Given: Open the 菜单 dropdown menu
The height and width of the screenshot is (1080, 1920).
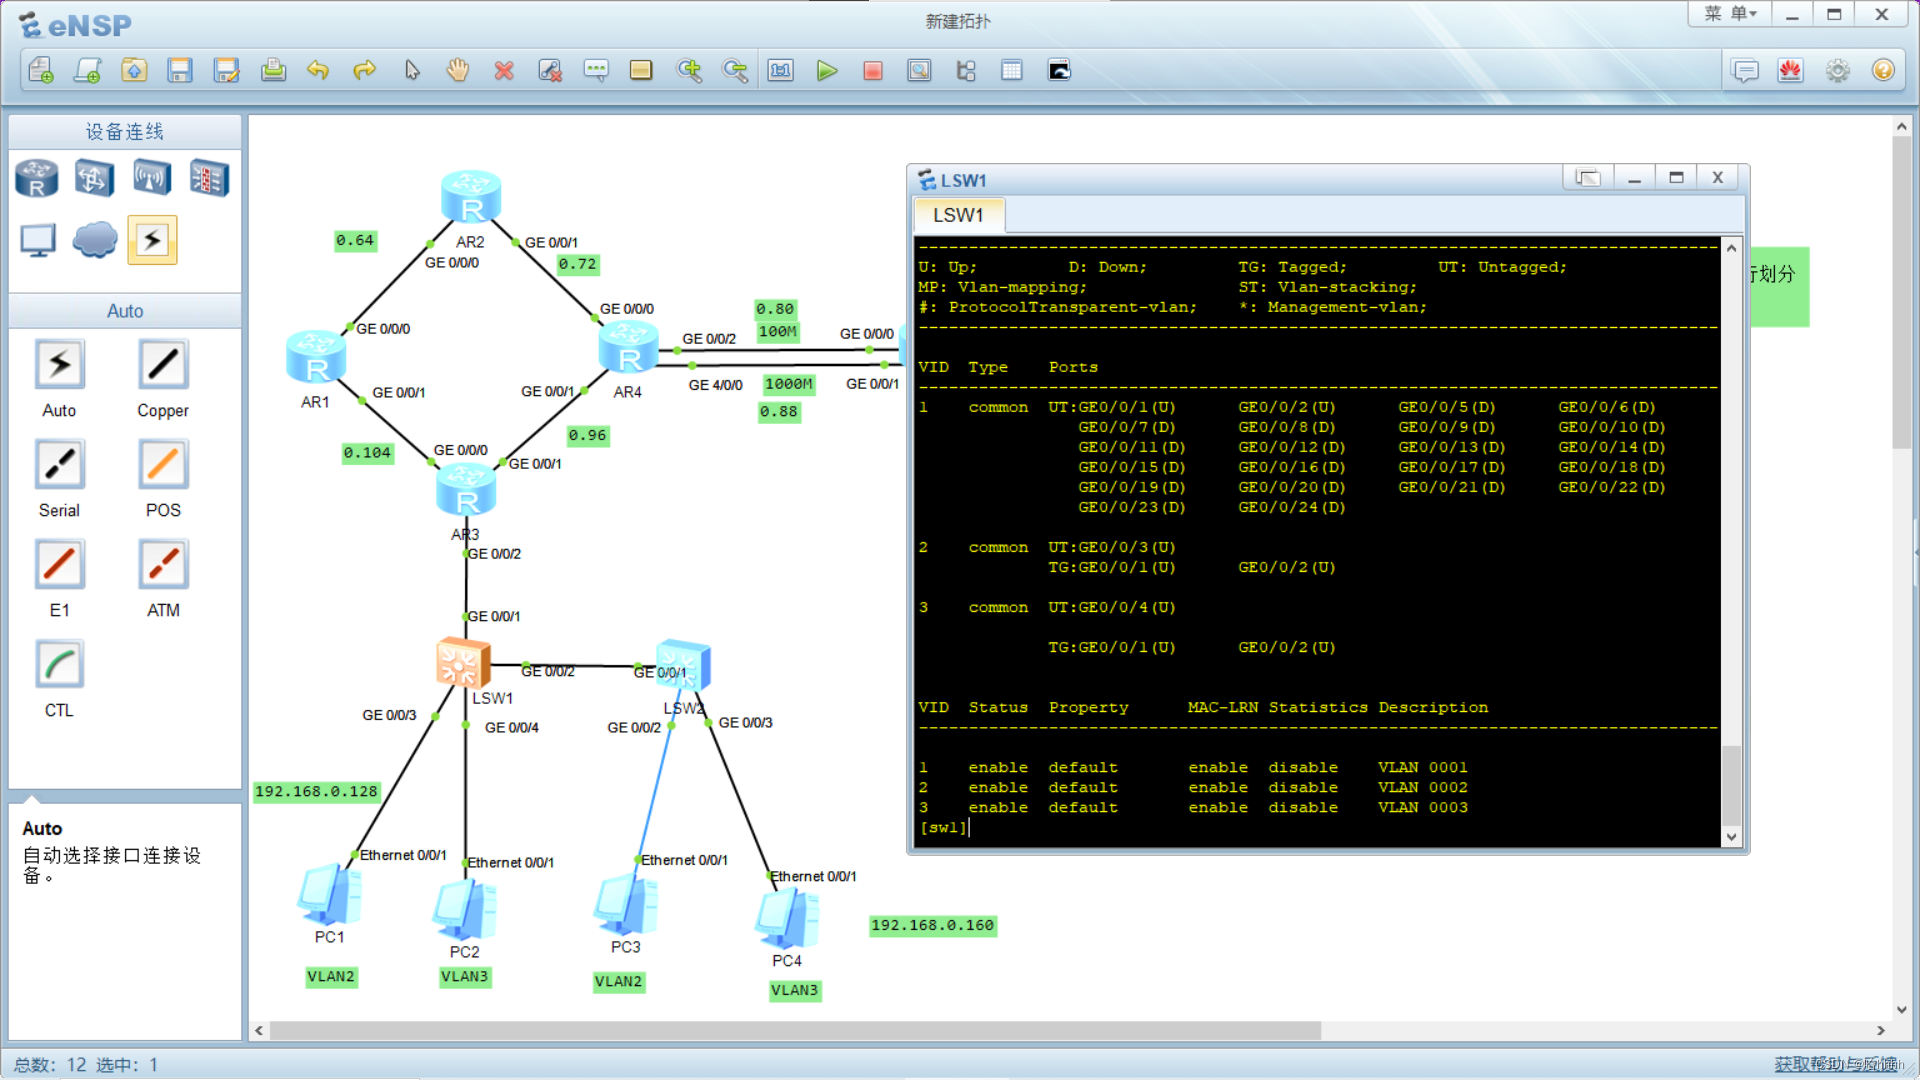Looking at the screenshot, I should (x=1730, y=14).
